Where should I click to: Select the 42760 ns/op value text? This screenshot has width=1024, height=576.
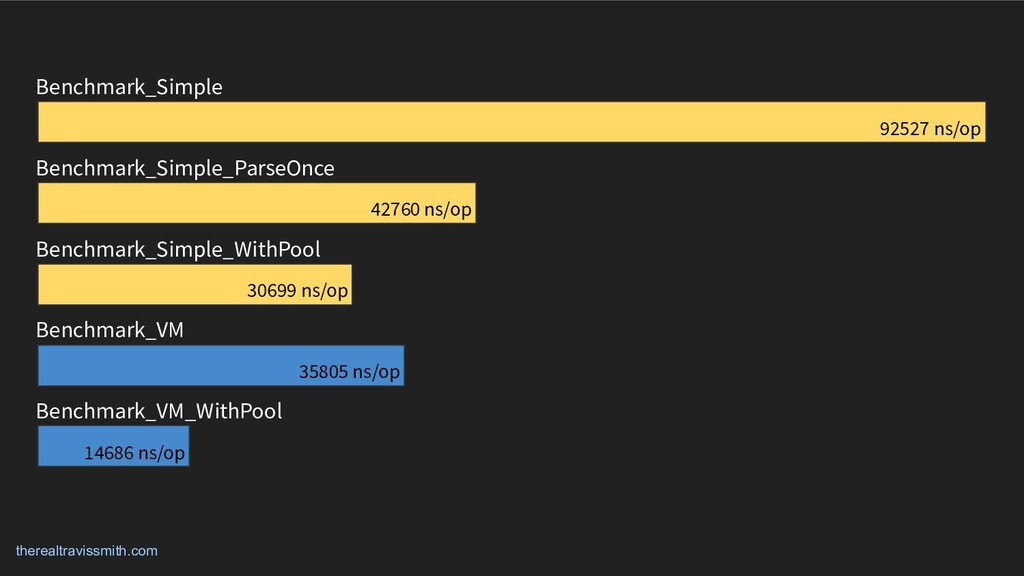[421, 210]
